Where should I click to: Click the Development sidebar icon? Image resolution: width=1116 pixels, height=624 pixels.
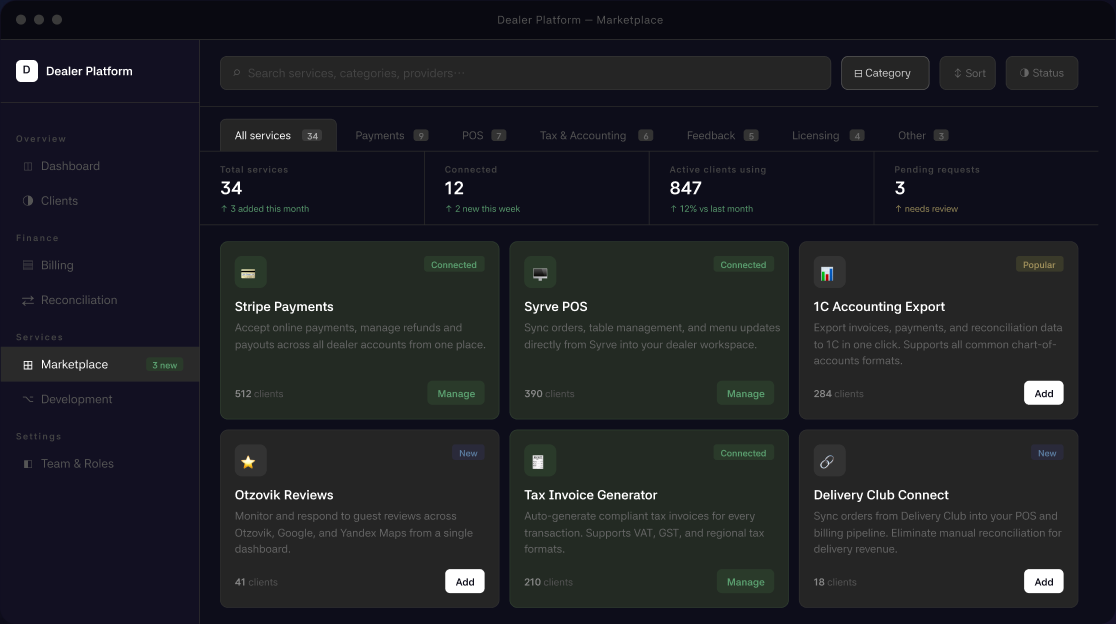pyautogui.click(x=28, y=399)
